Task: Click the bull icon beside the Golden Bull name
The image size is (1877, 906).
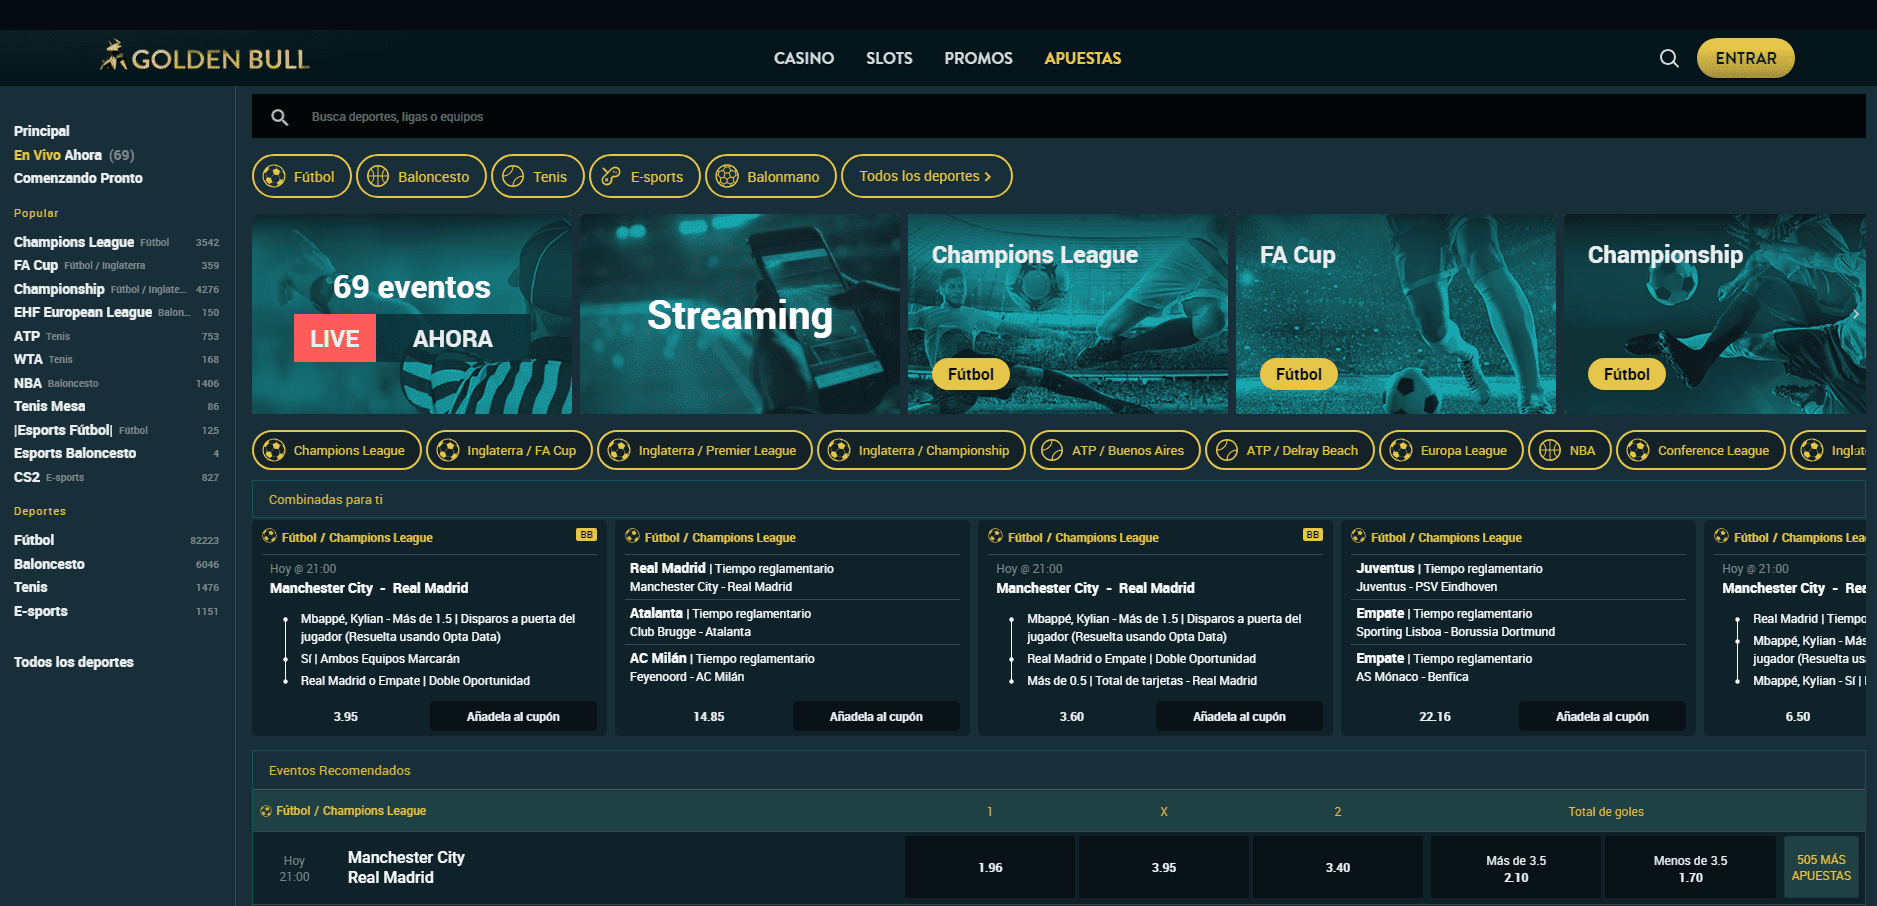Action: pyautogui.click(x=114, y=55)
